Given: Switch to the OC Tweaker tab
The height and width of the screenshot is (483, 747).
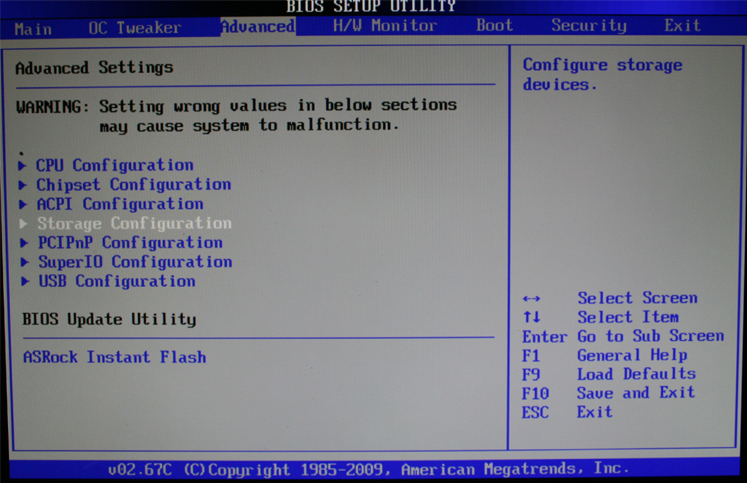Looking at the screenshot, I should (x=135, y=28).
